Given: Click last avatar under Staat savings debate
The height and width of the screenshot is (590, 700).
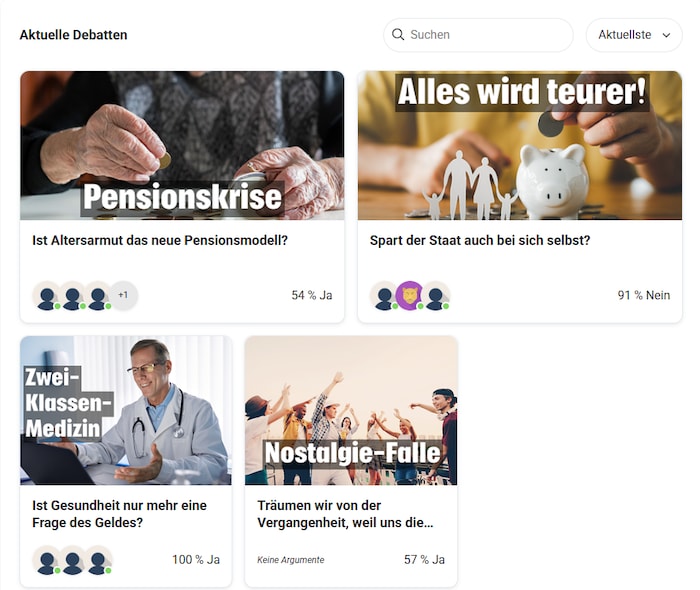Looking at the screenshot, I should (435, 295).
